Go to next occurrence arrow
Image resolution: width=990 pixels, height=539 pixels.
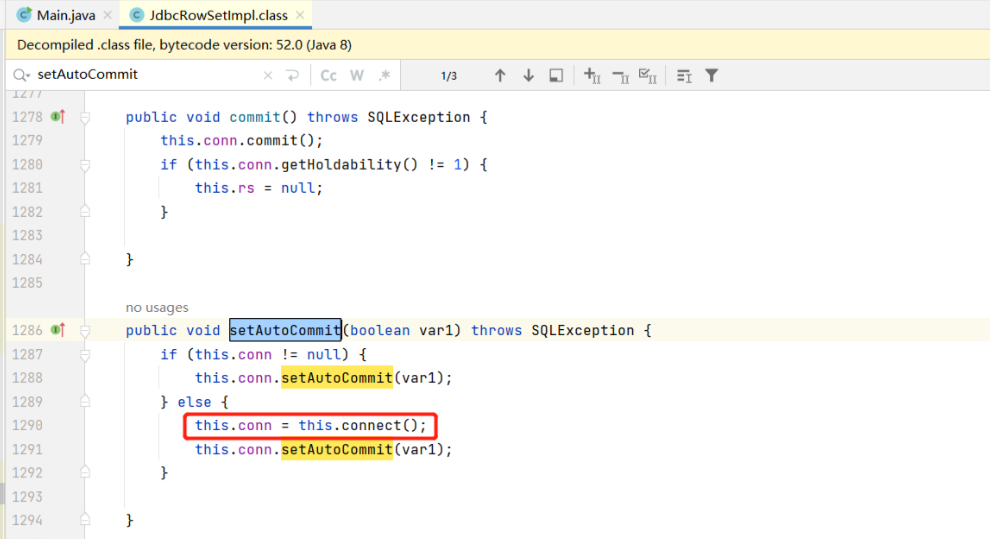(528, 76)
